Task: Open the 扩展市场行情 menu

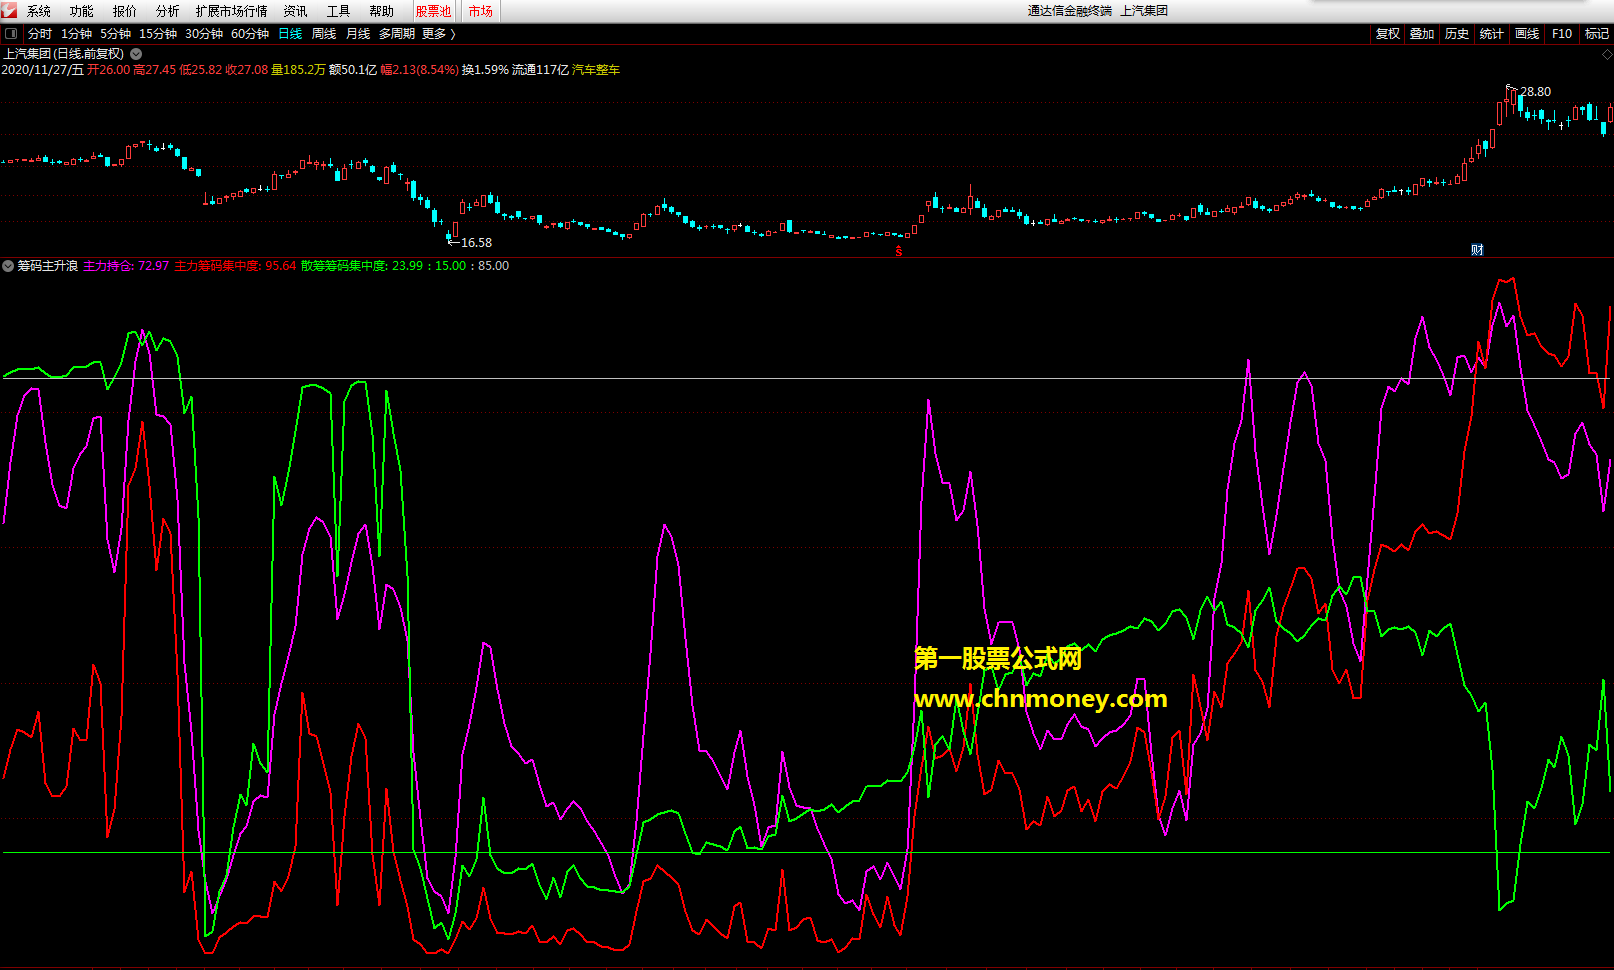Action: (232, 11)
